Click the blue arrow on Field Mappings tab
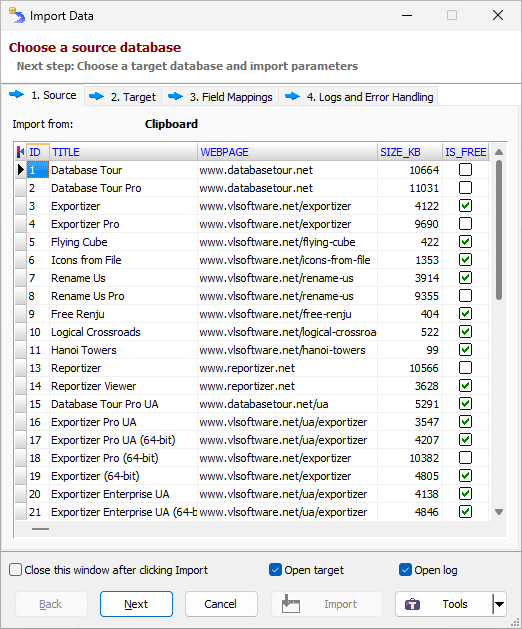Viewport: 522px width, 629px height. pos(175,96)
